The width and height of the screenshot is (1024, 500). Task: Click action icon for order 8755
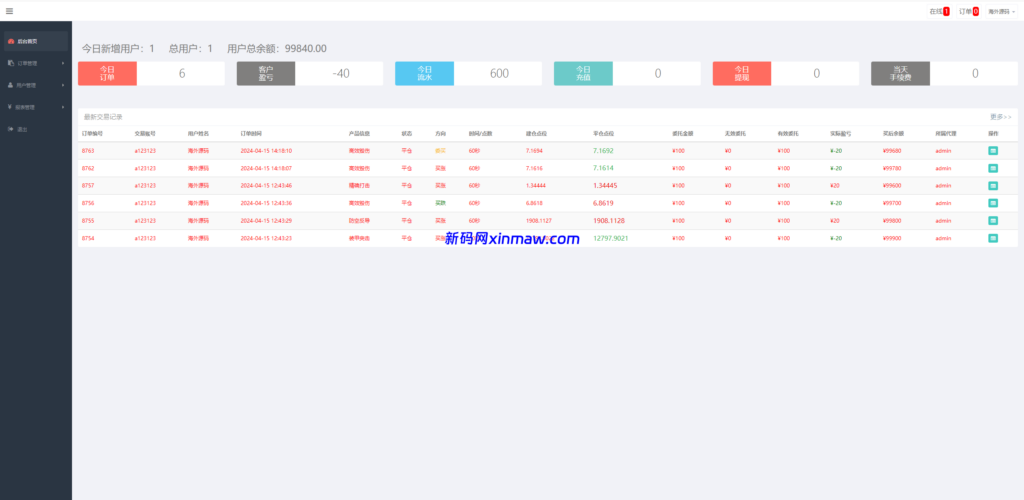[993, 220]
